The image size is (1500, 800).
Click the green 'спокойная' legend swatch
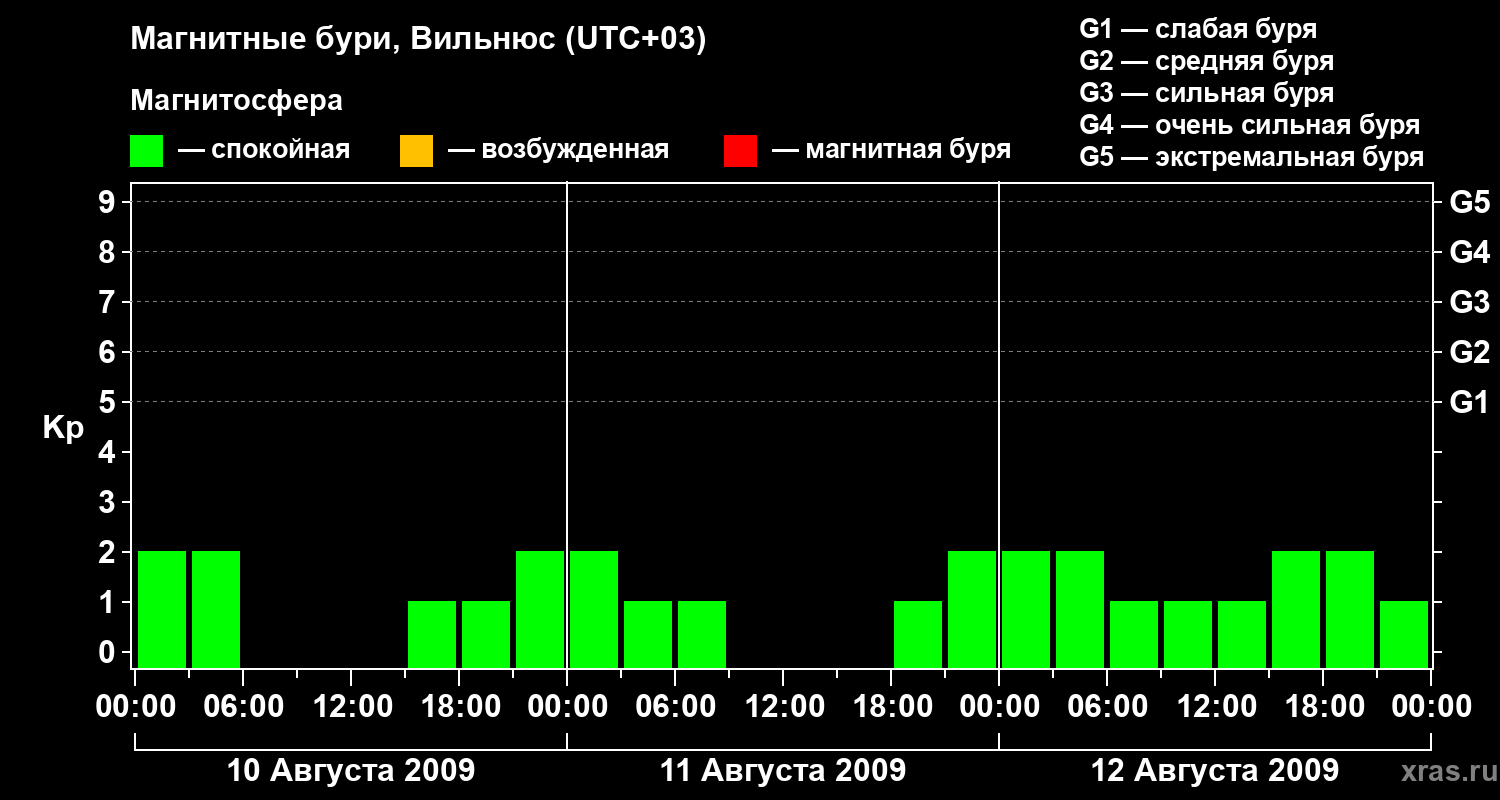click(147, 151)
